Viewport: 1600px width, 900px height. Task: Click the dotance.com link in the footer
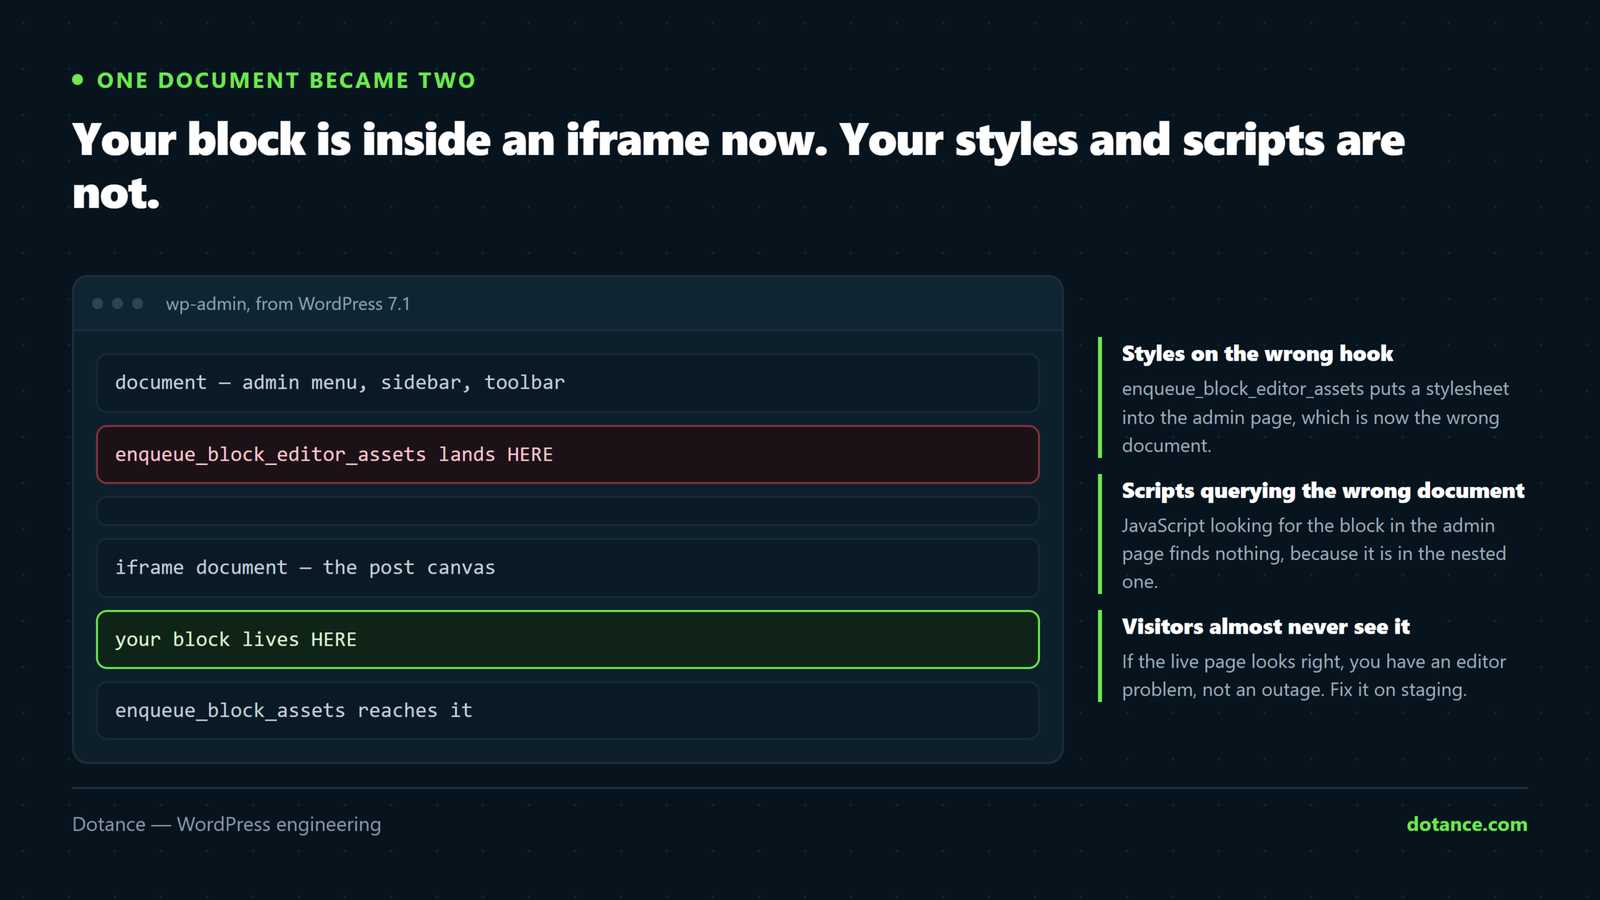[1466, 824]
